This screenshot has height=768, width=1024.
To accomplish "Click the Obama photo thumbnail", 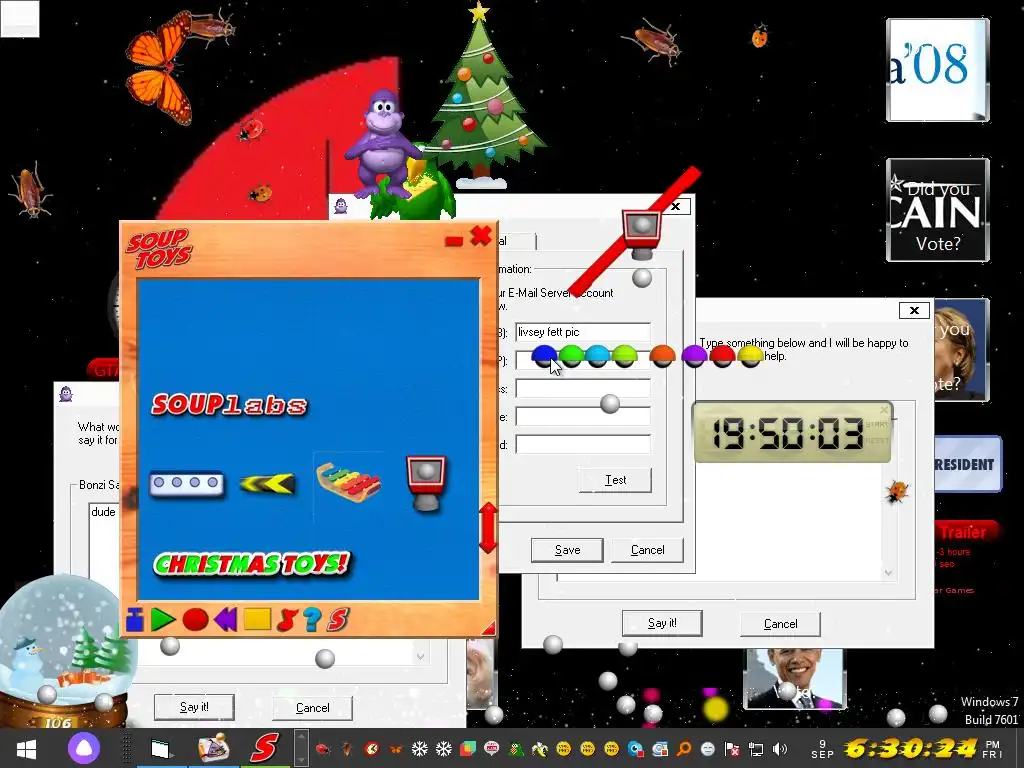I will point(795,679).
